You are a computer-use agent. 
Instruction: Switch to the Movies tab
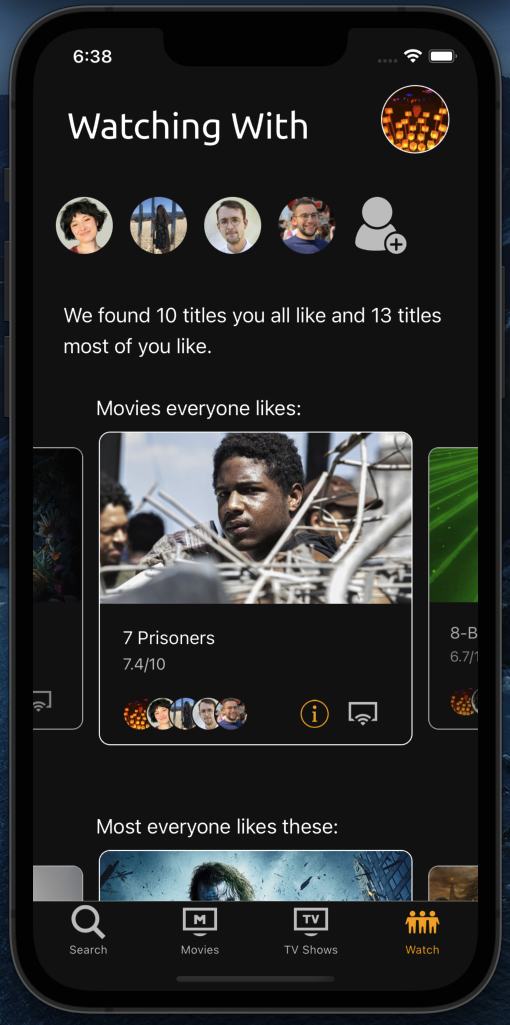click(199, 931)
